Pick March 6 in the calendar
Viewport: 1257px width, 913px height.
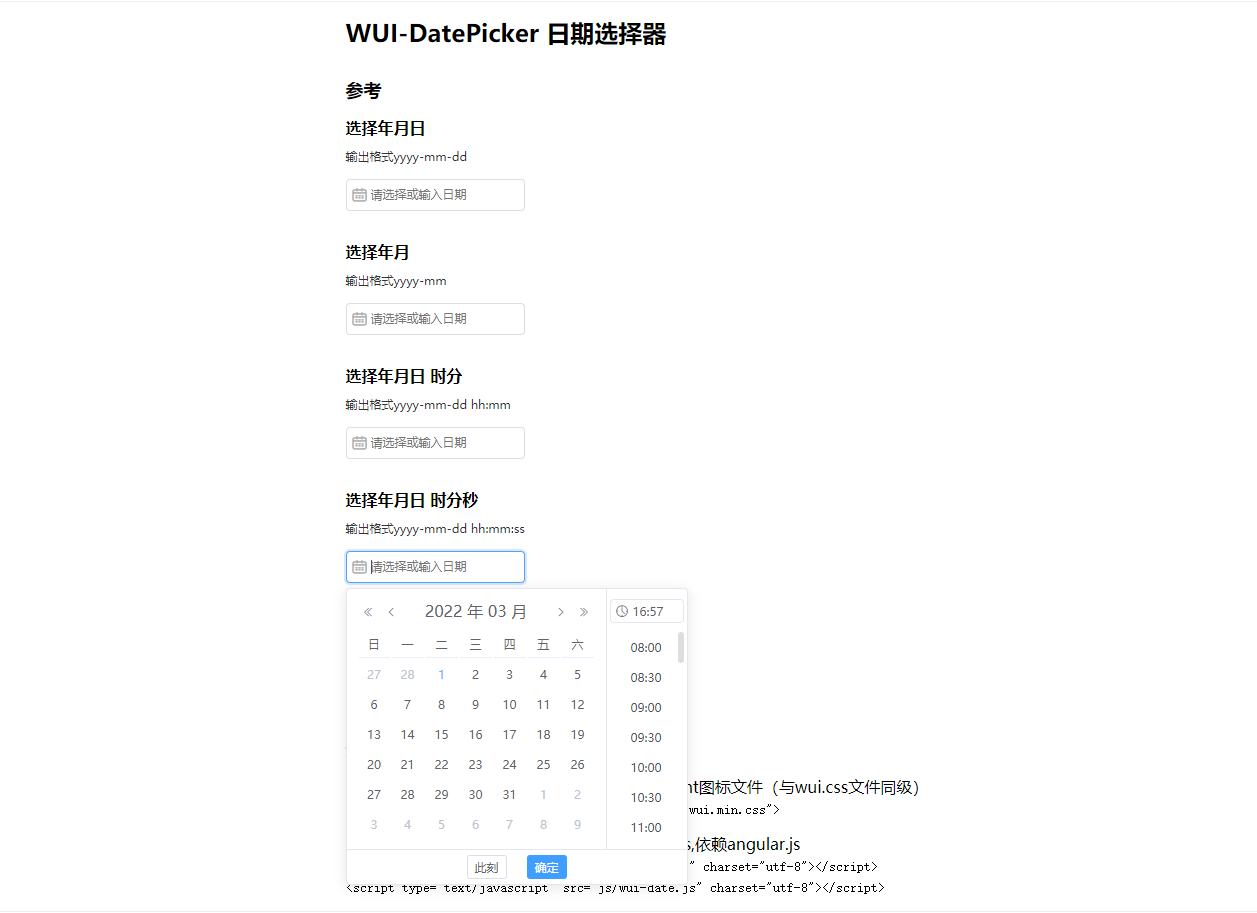[374, 705]
